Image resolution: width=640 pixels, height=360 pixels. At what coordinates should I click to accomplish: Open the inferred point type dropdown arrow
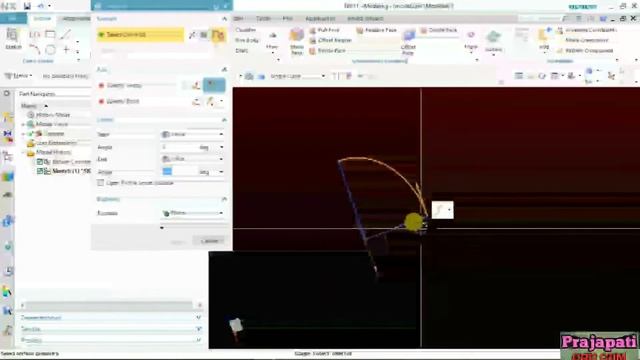pos(222,102)
